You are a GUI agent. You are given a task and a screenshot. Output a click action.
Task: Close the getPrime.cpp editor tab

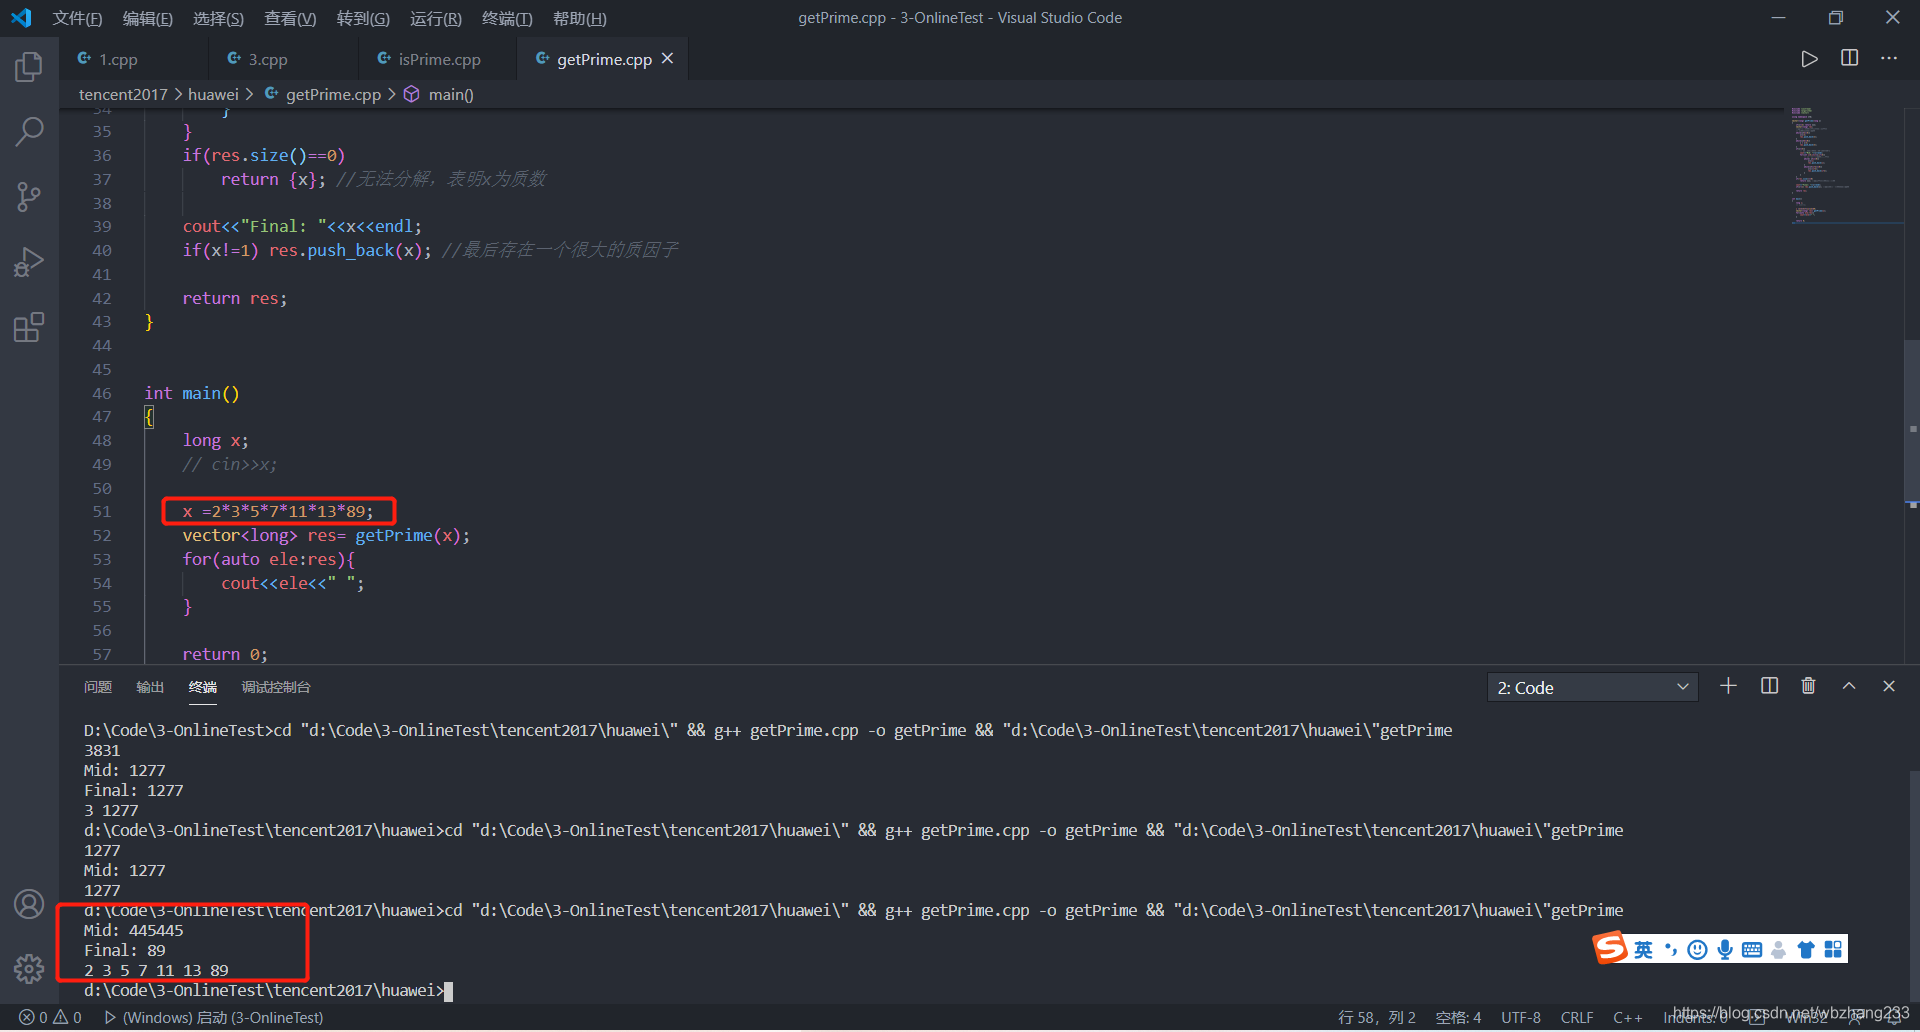tap(668, 59)
